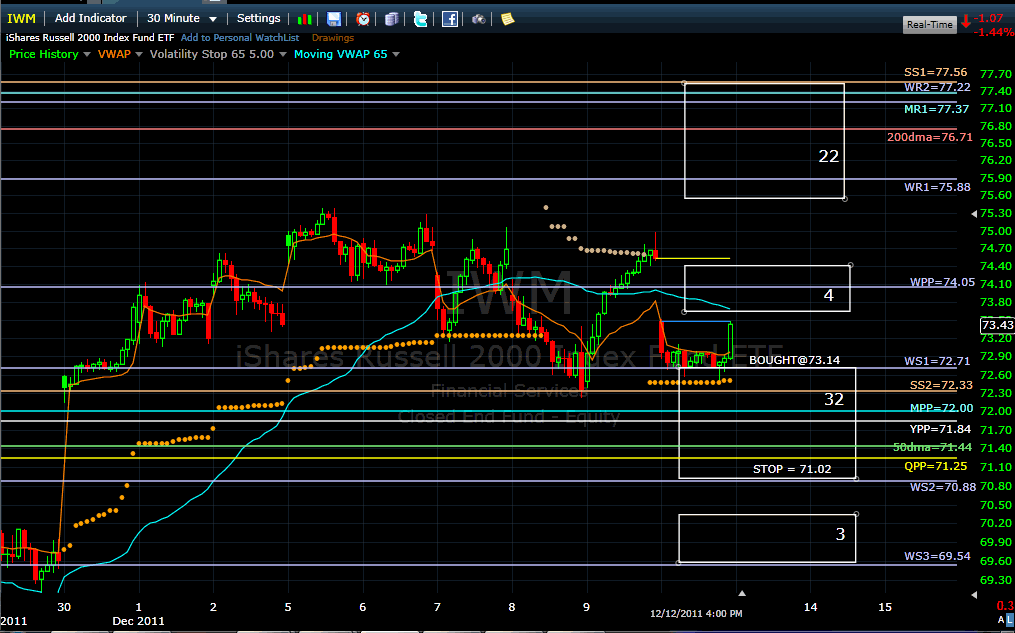Click the Add to Personal WatchList link
Screen dimensions: 1015x633
point(240,38)
